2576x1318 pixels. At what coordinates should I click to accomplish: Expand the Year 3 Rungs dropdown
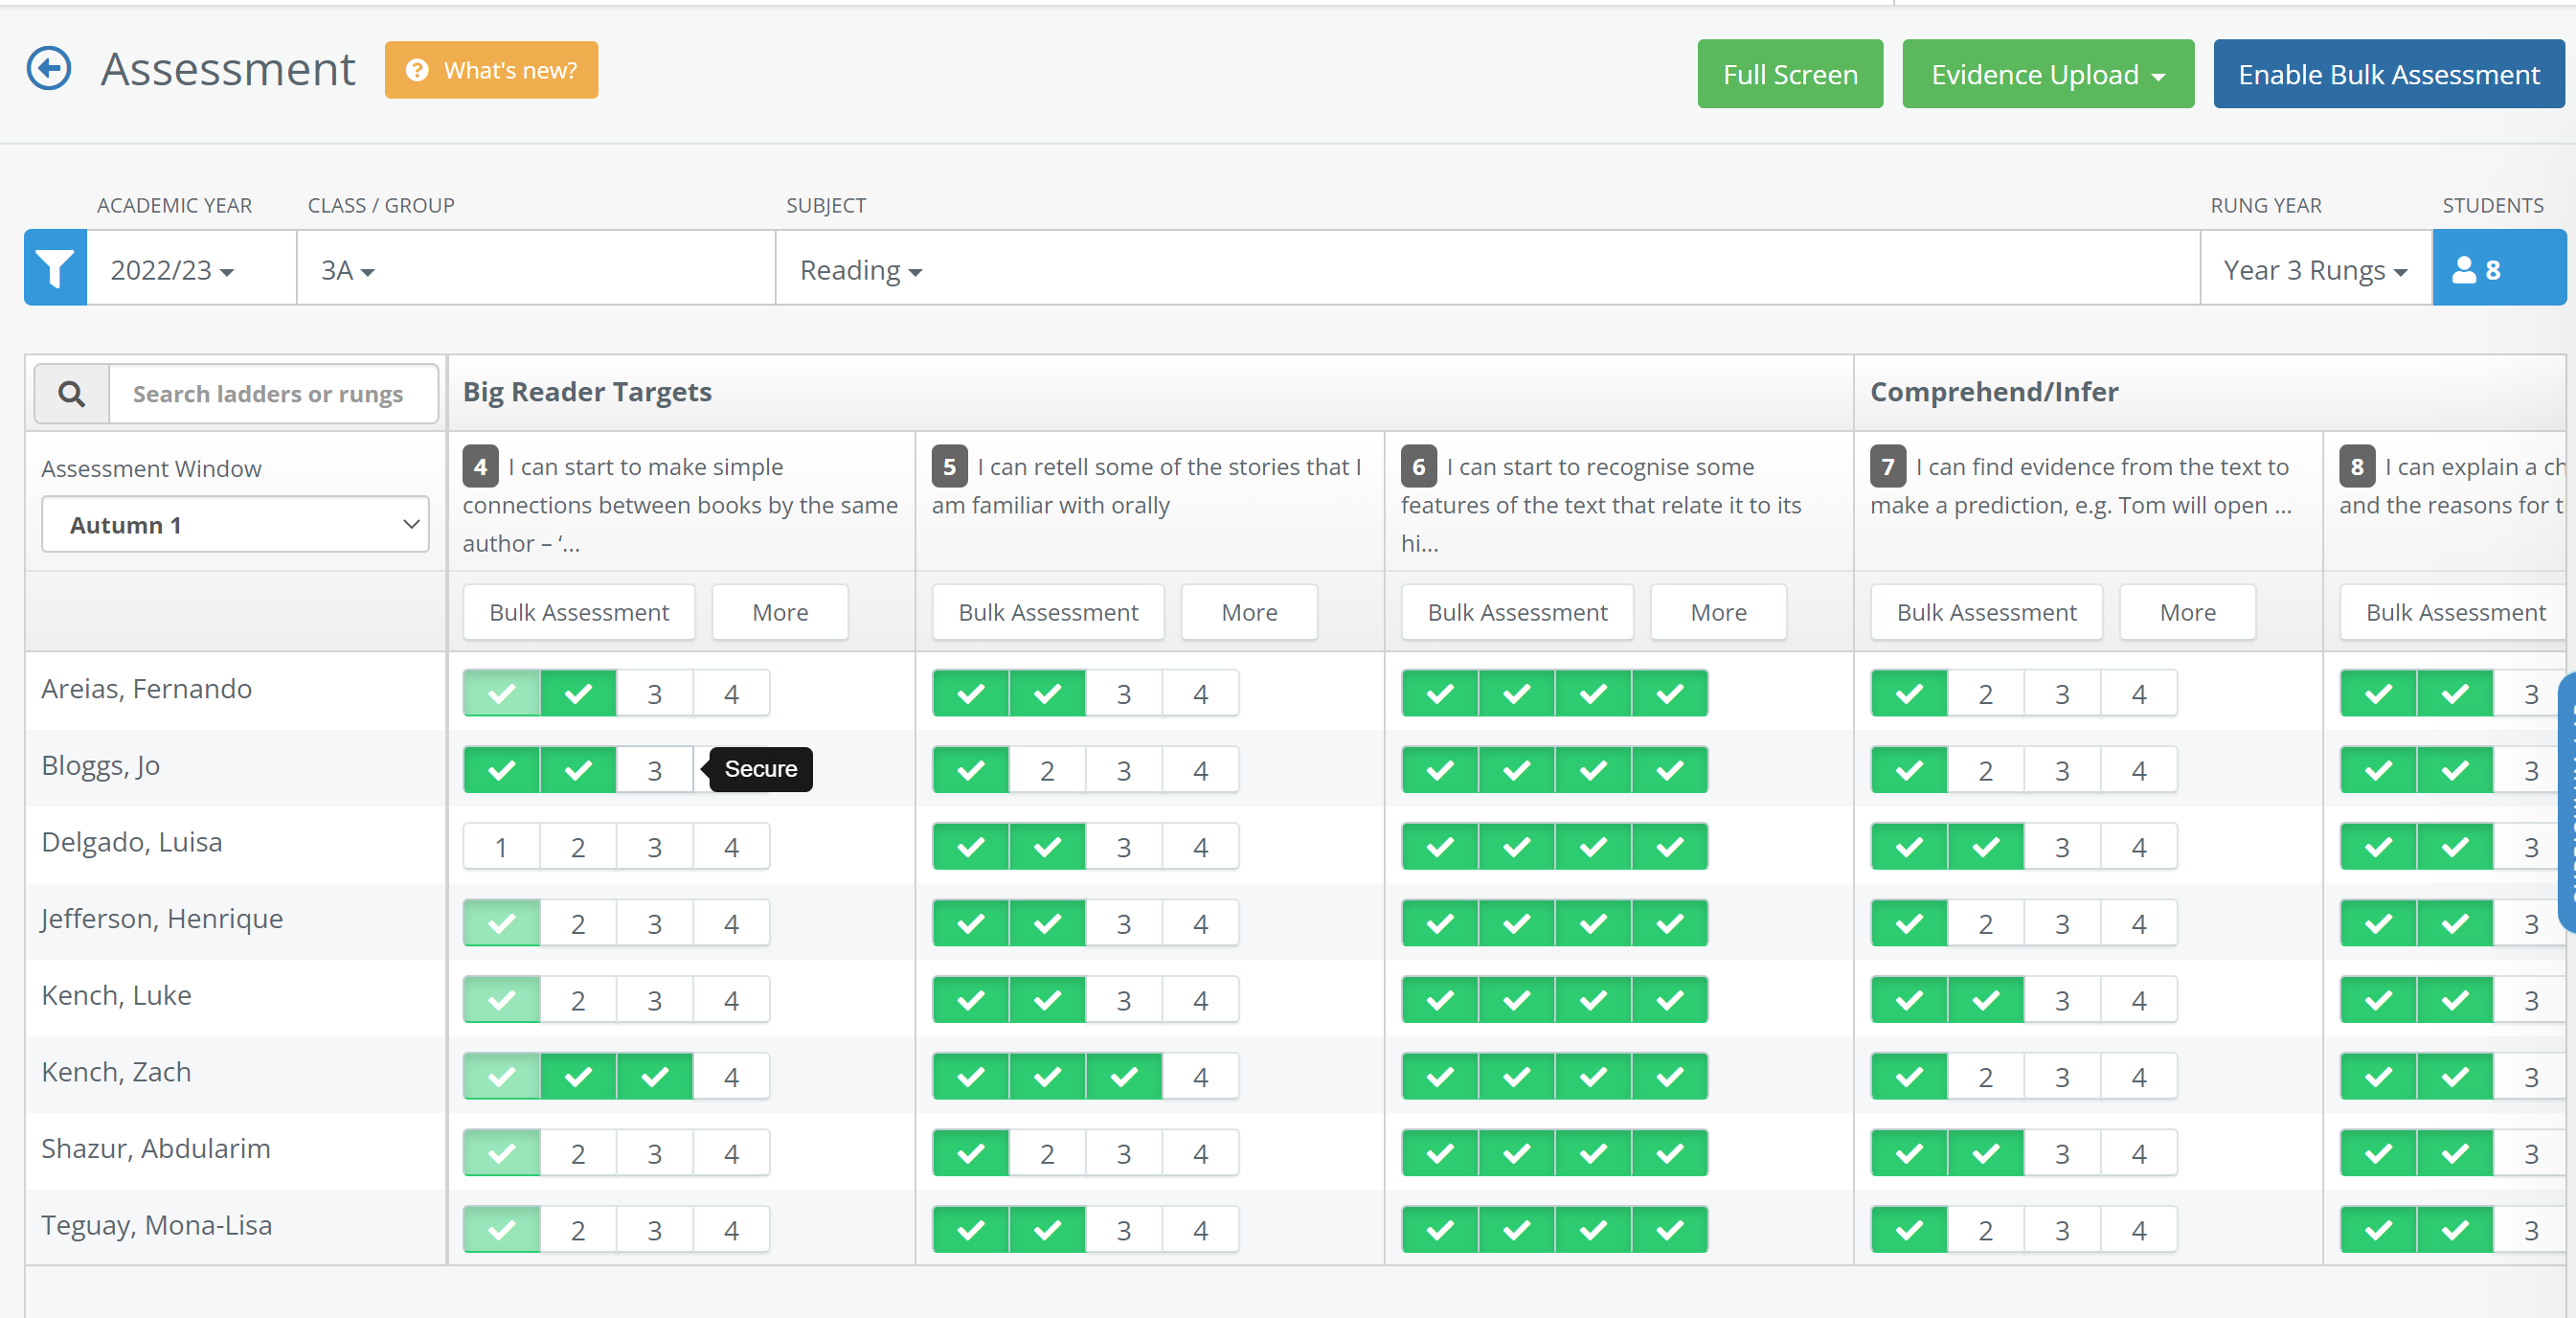[2314, 270]
